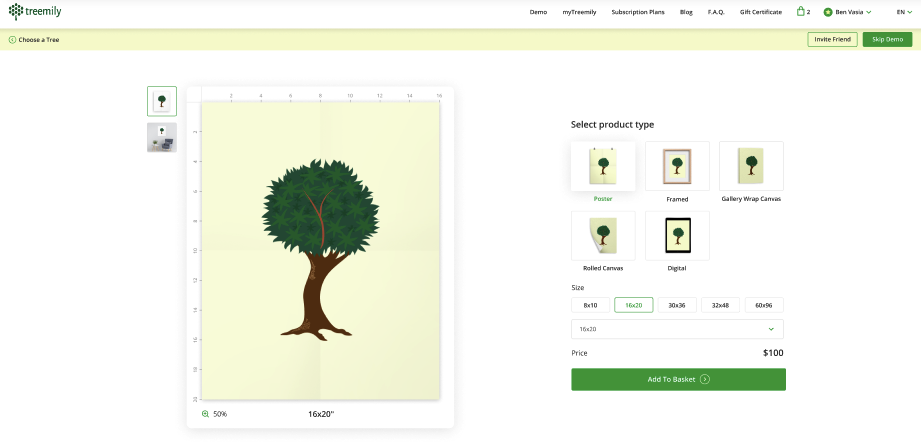The image size is (921, 445).
Task: Click the back arrow icon beside Choose a Tree
Action: point(12,40)
